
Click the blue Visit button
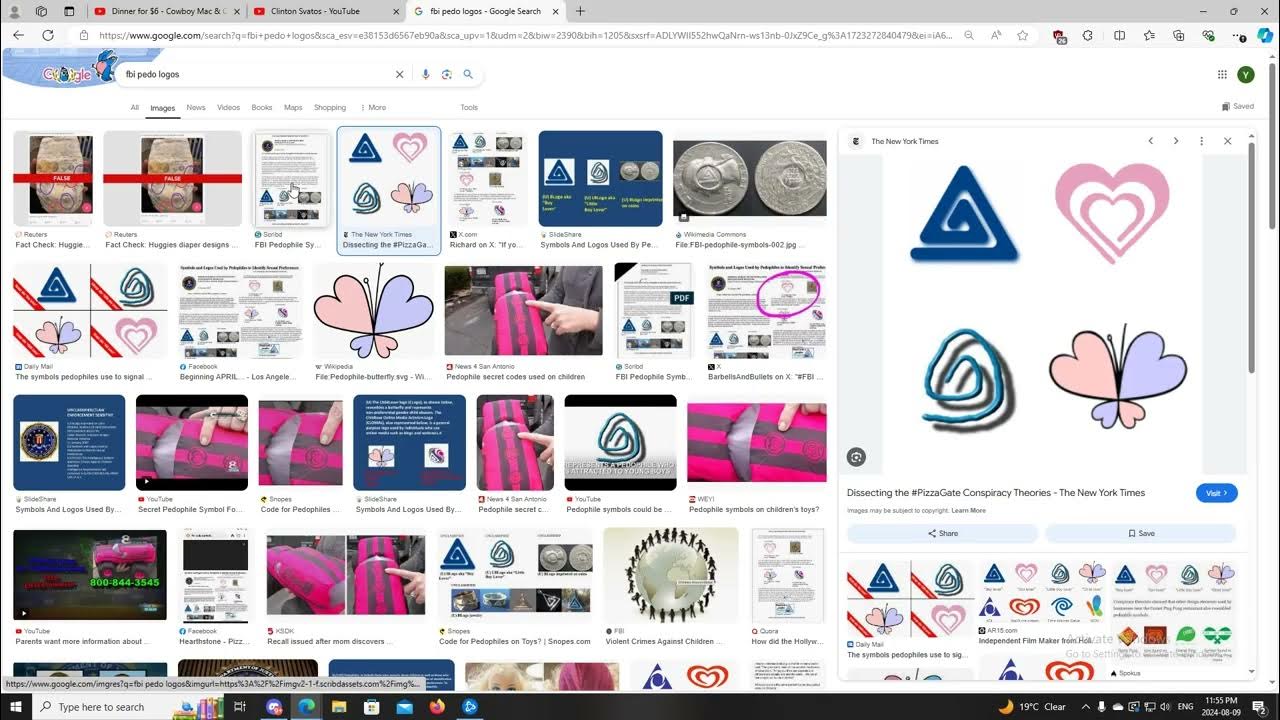coord(1216,493)
